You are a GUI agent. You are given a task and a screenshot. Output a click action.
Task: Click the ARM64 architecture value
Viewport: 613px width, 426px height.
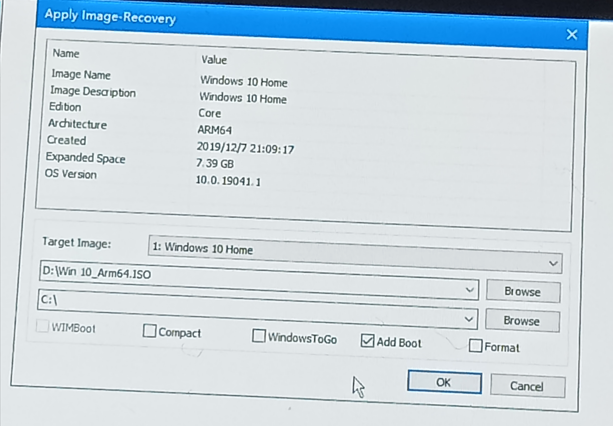coord(215,130)
